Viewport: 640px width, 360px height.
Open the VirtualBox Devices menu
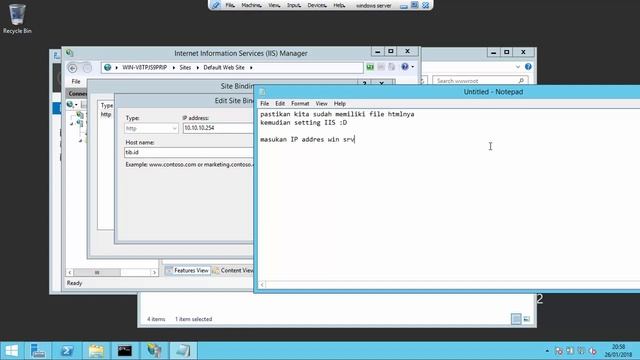click(317, 5)
